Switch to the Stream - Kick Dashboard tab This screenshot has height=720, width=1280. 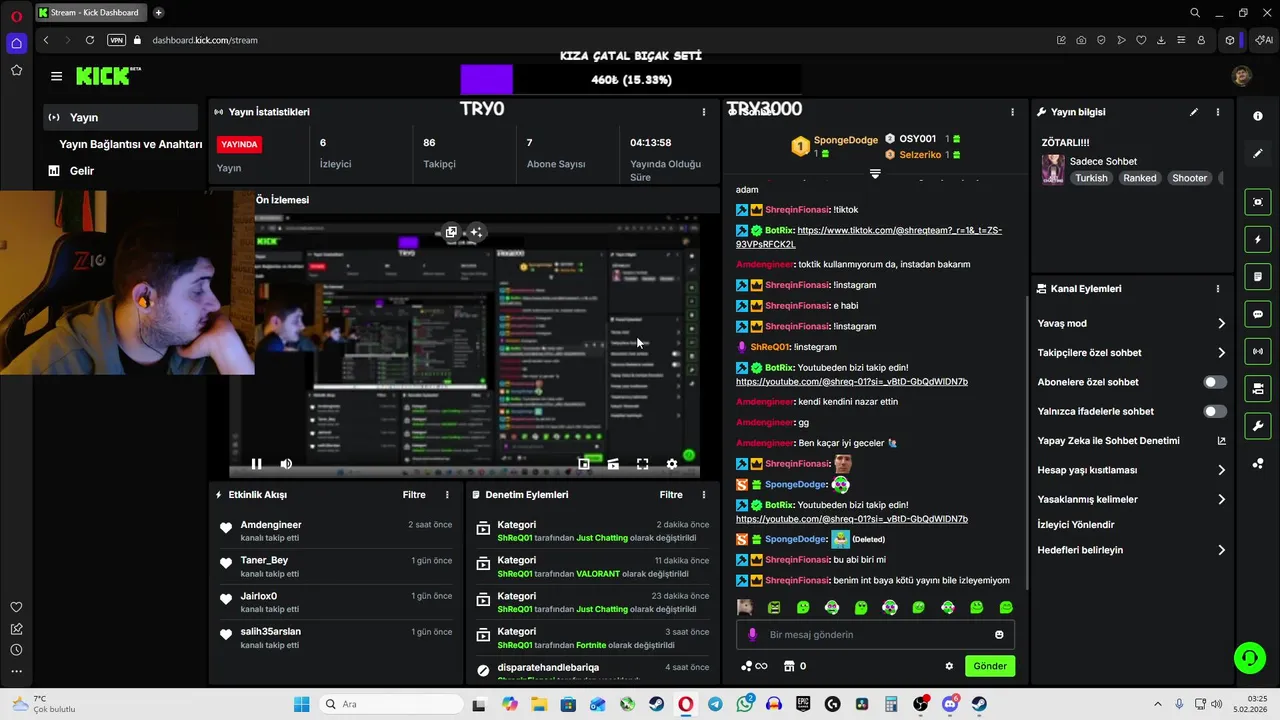91,13
